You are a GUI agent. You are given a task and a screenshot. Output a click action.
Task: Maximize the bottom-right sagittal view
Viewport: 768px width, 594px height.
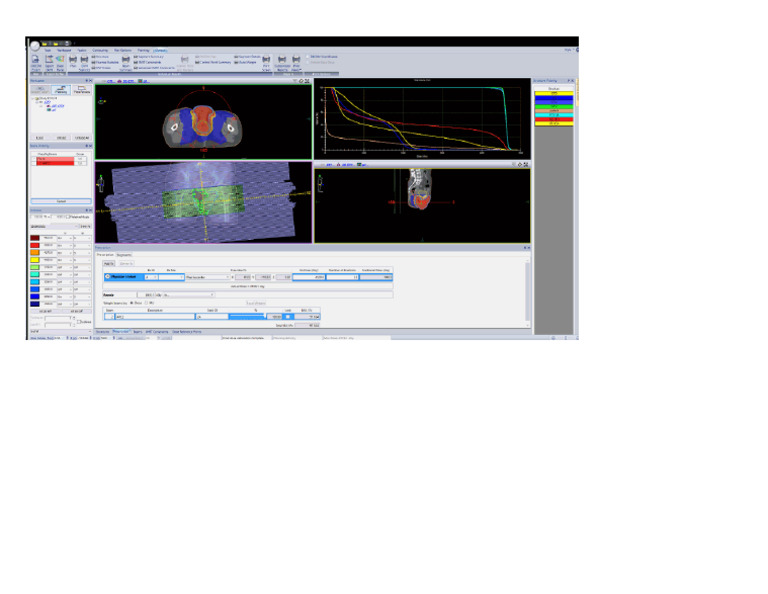[526, 165]
